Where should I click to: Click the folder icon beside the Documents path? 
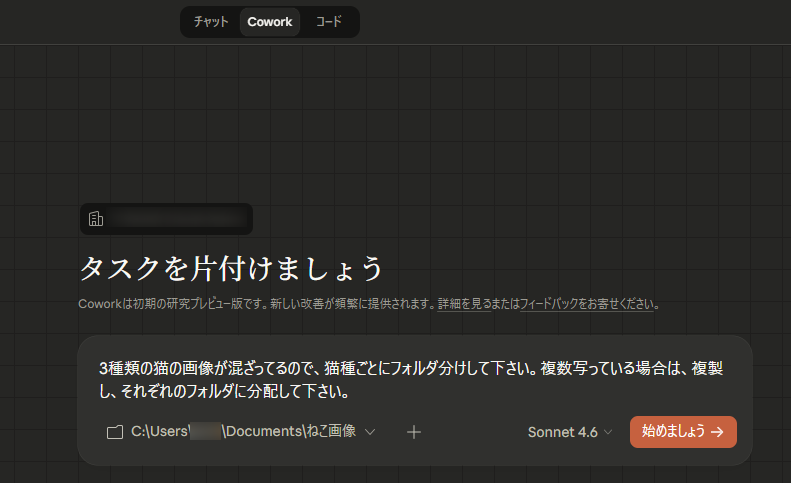(115, 432)
